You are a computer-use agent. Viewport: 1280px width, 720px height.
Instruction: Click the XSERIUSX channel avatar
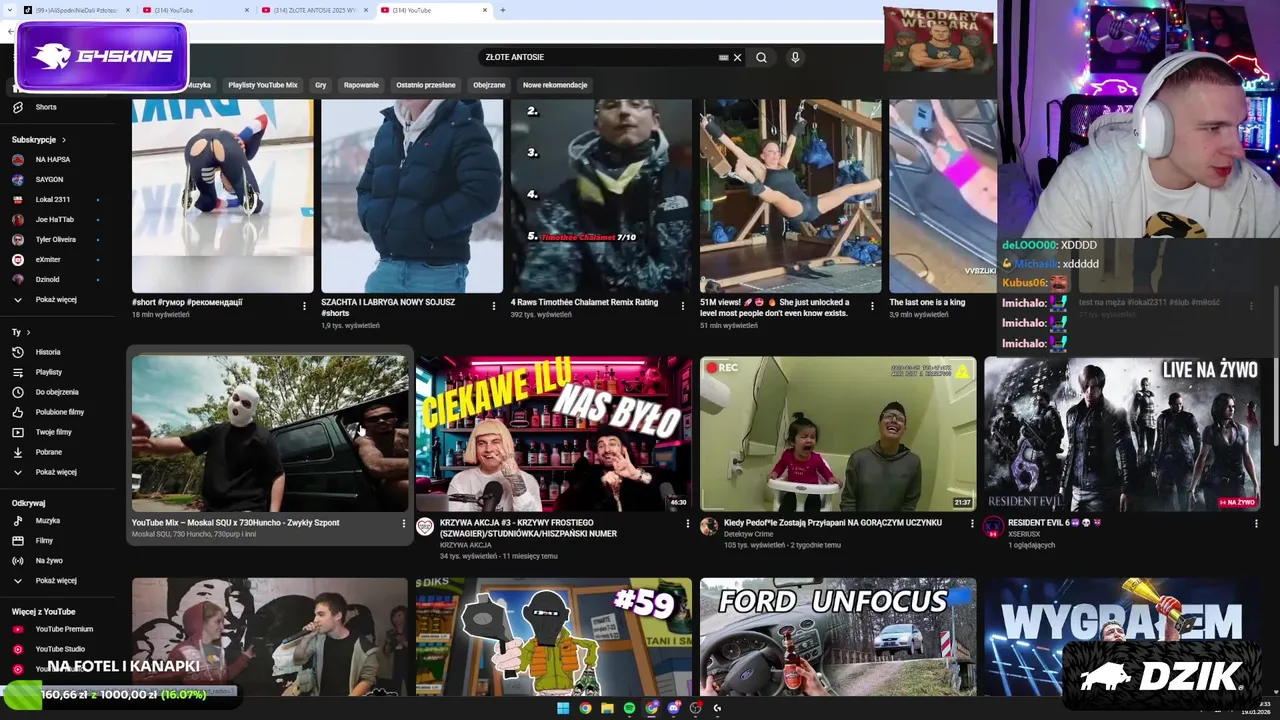click(x=993, y=526)
